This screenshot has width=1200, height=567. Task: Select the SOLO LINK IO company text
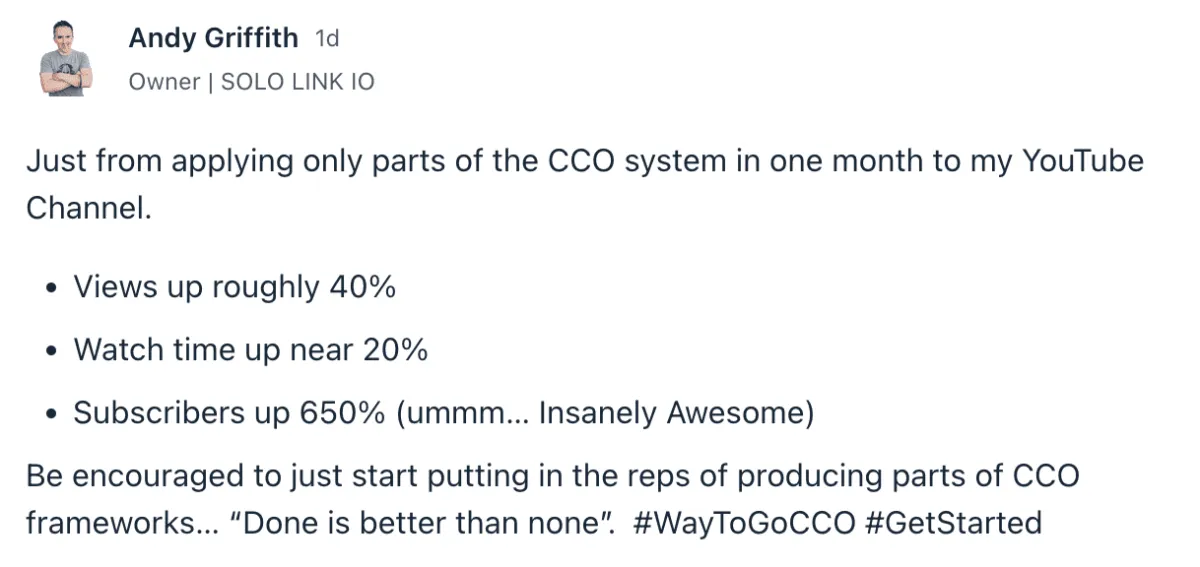(x=298, y=82)
